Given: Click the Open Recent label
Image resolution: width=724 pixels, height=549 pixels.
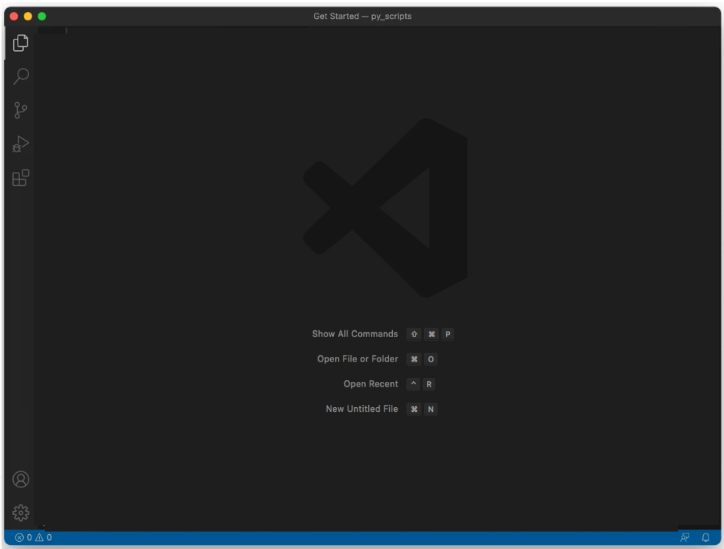Looking at the screenshot, I should (x=370, y=384).
